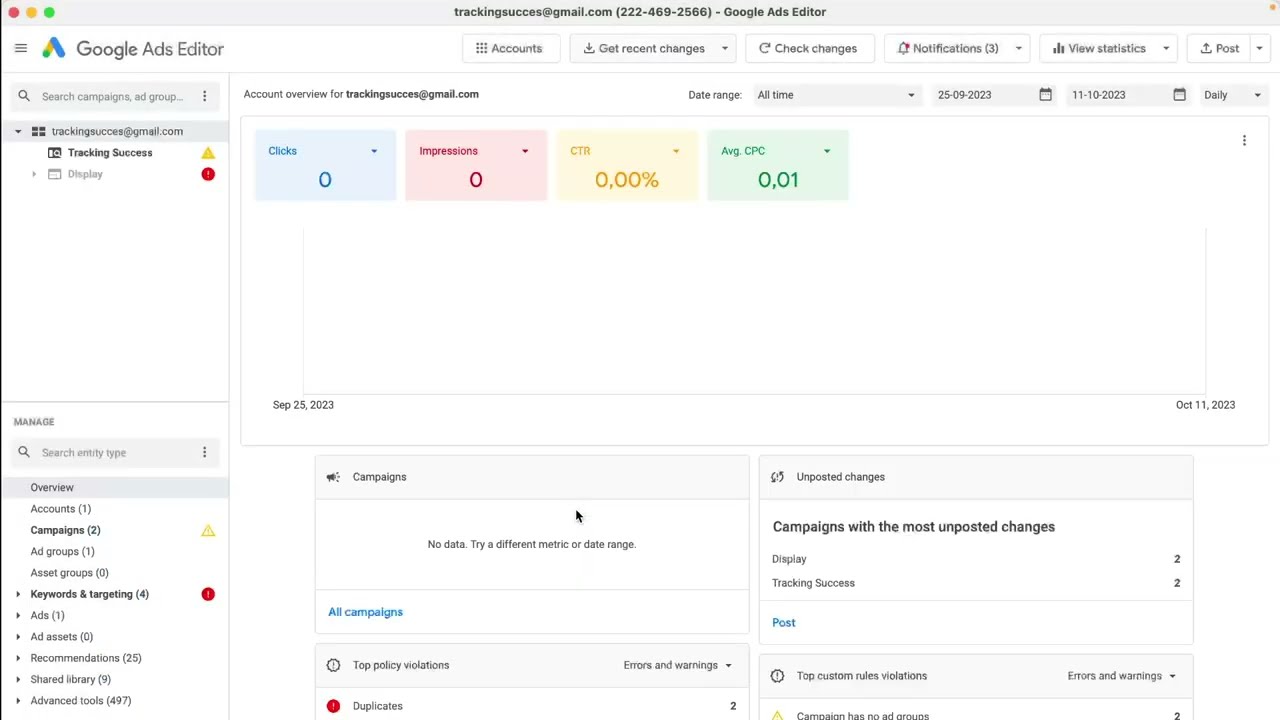The height and width of the screenshot is (720, 1280).
Task: Open the Avg. CPC metric dropdown
Action: [827, 151]
